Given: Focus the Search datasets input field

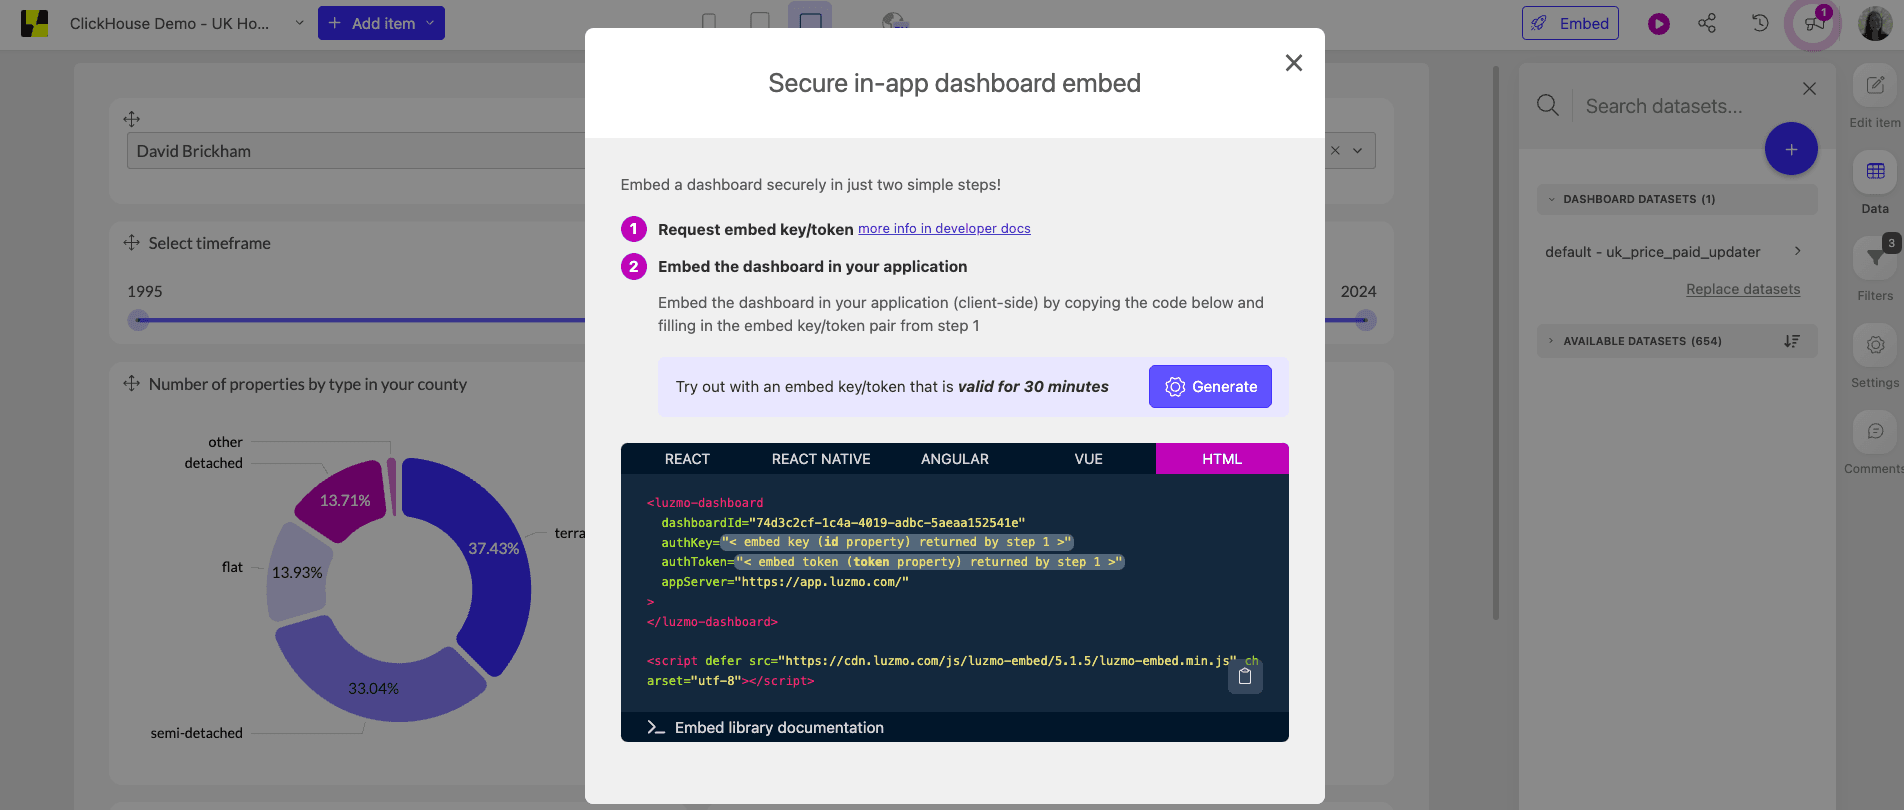Looking at the screenshot, I should (x=1680, y=106).
